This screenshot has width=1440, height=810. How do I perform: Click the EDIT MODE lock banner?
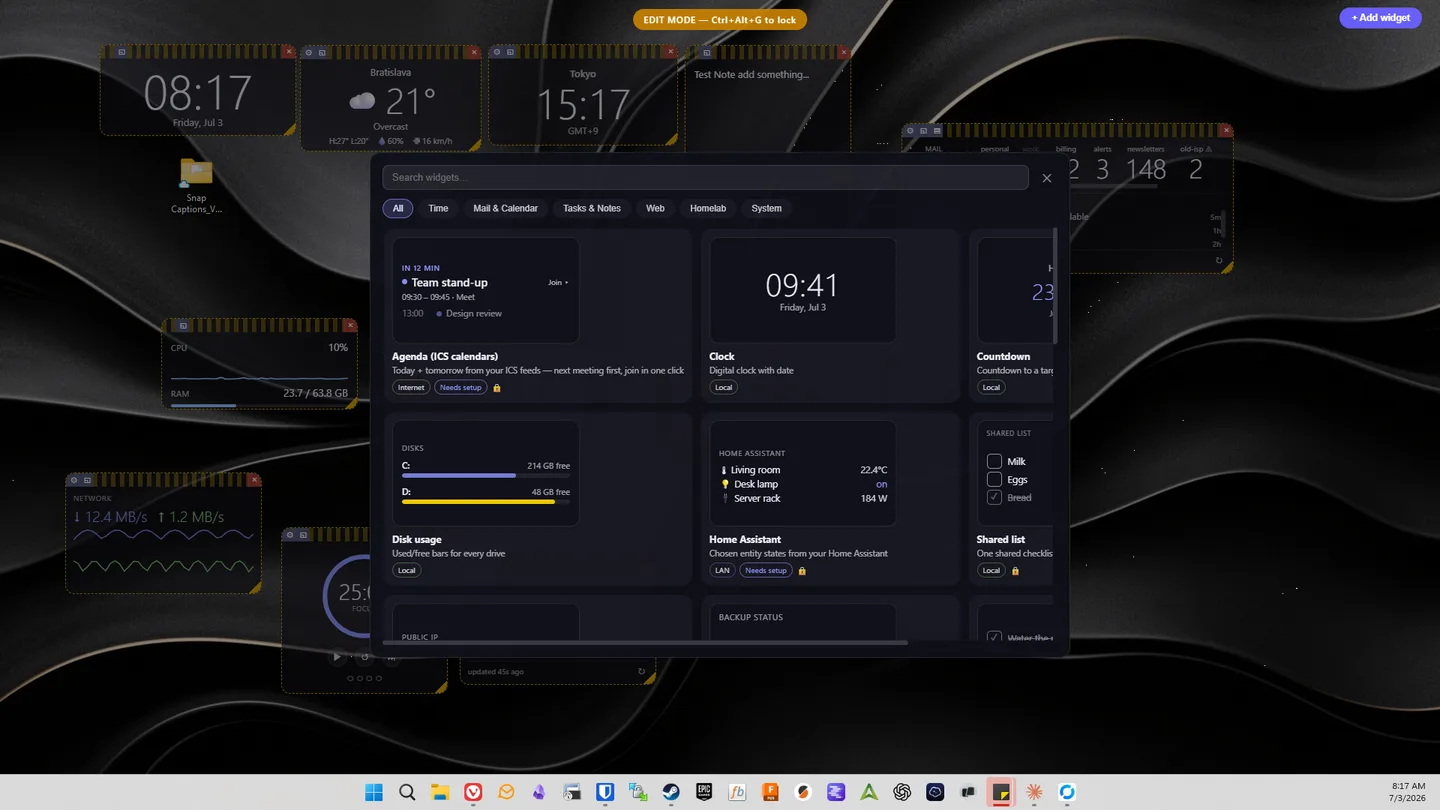[720, 20]
